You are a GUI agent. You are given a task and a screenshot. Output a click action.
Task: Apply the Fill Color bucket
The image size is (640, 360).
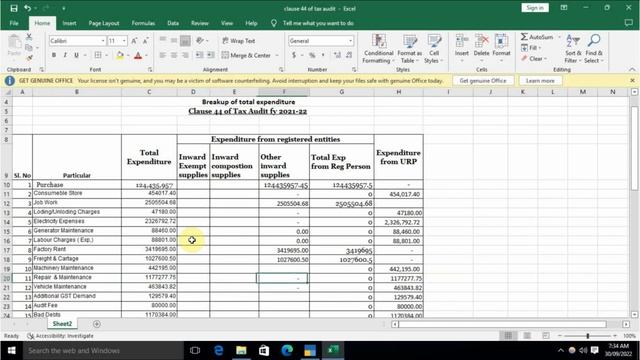tap(120, 55)
